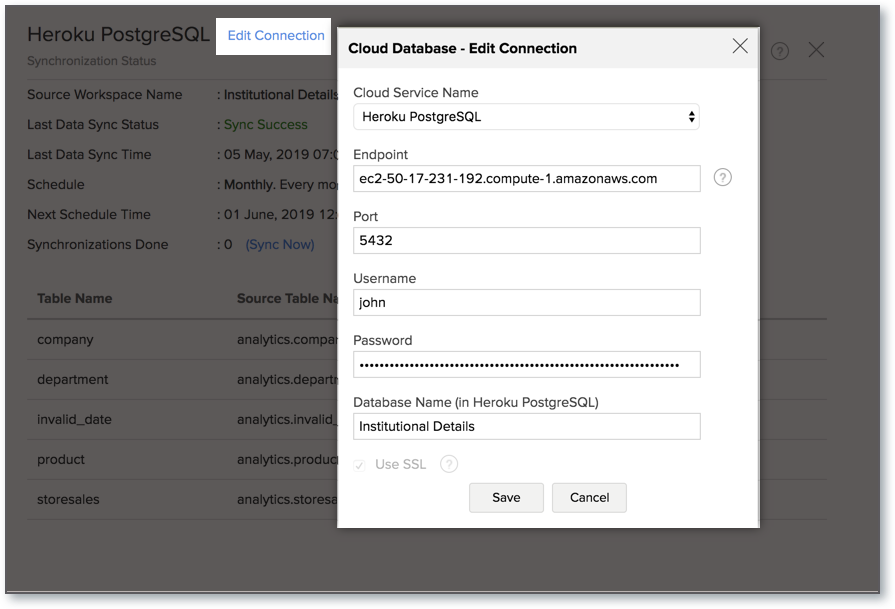Click the Next Schedule Time label
Image resolution: width=895 pixels, height=609 pixels.
pyautogui.click(x=89, y=215)
